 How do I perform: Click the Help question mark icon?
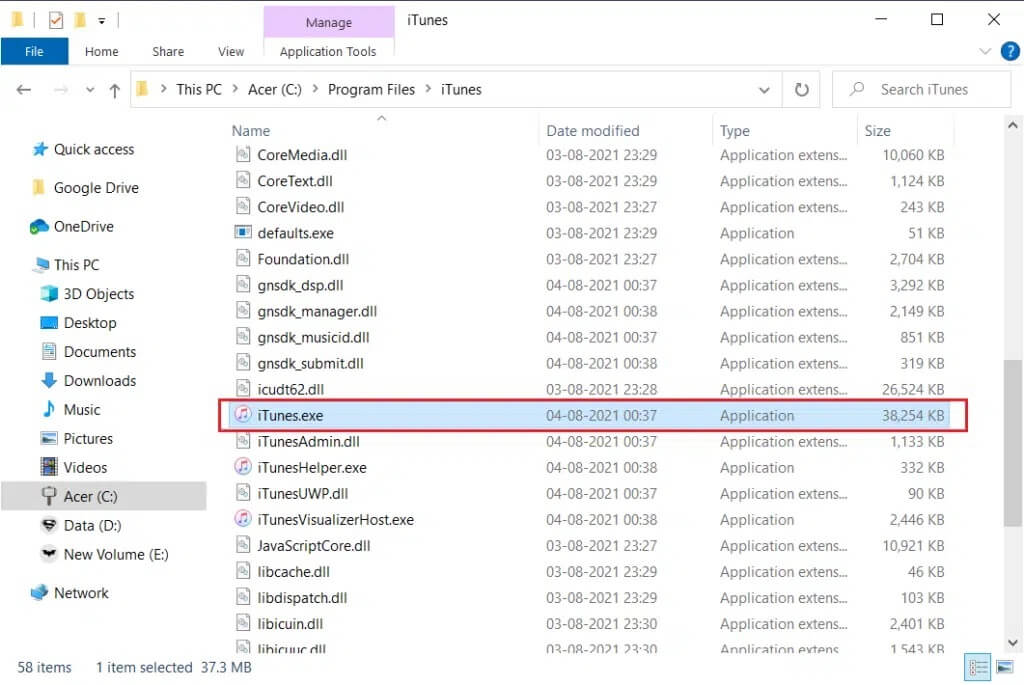pos(1010,51)
